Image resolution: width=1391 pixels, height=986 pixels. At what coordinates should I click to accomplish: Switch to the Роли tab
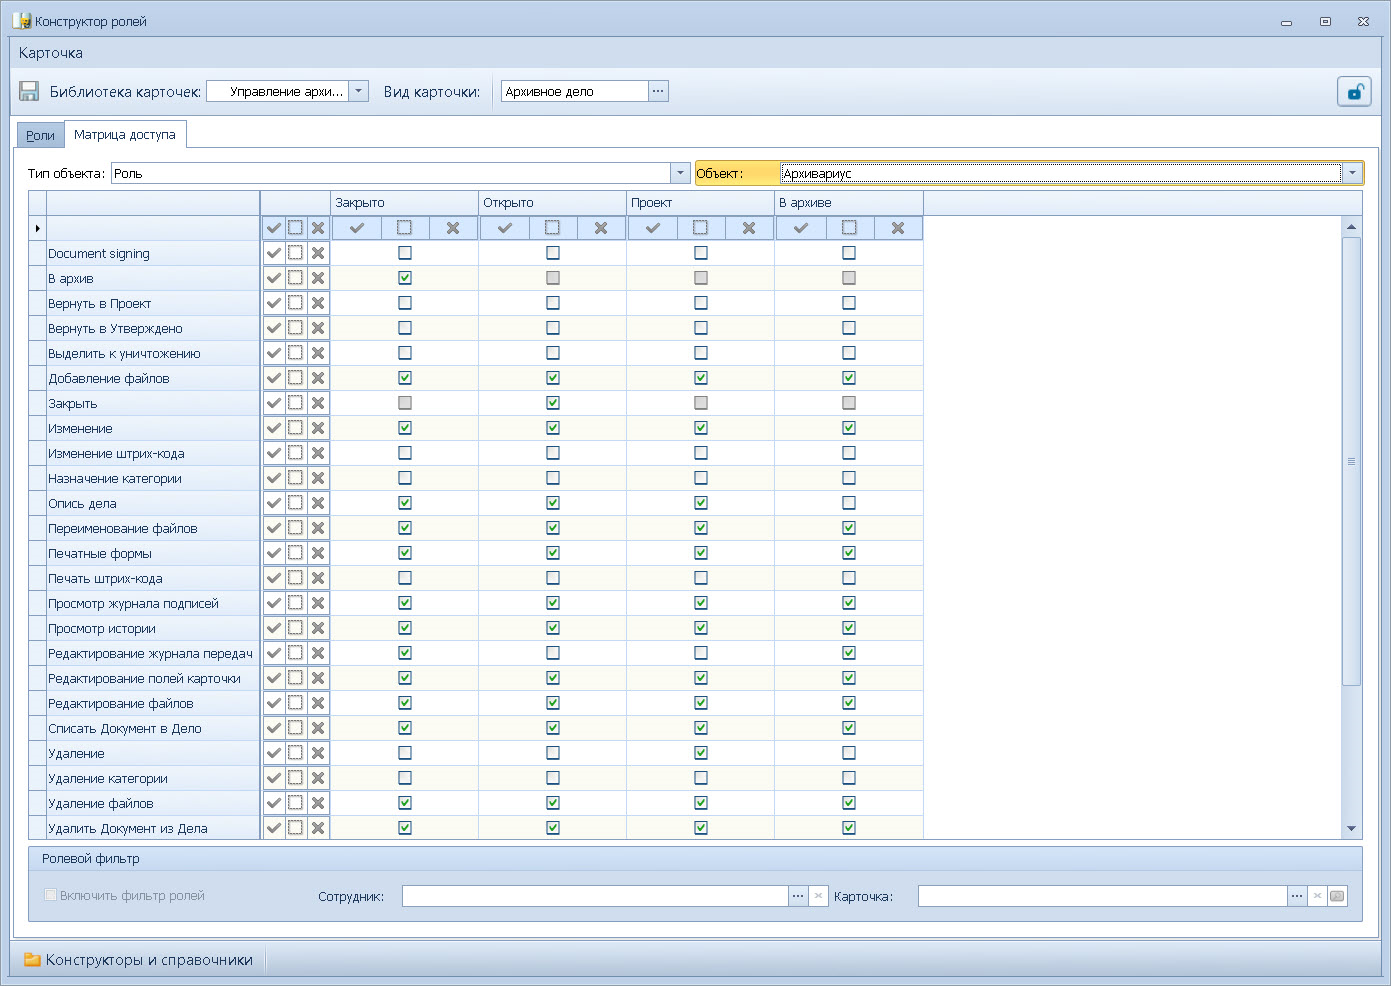40,135
